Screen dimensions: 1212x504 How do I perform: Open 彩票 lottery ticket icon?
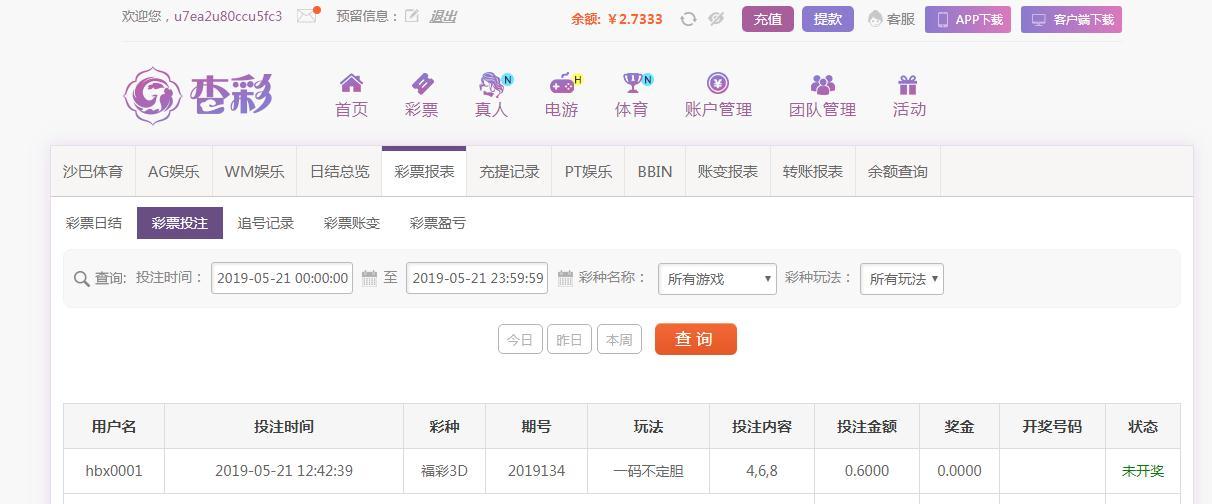click(x=422, y=83)
